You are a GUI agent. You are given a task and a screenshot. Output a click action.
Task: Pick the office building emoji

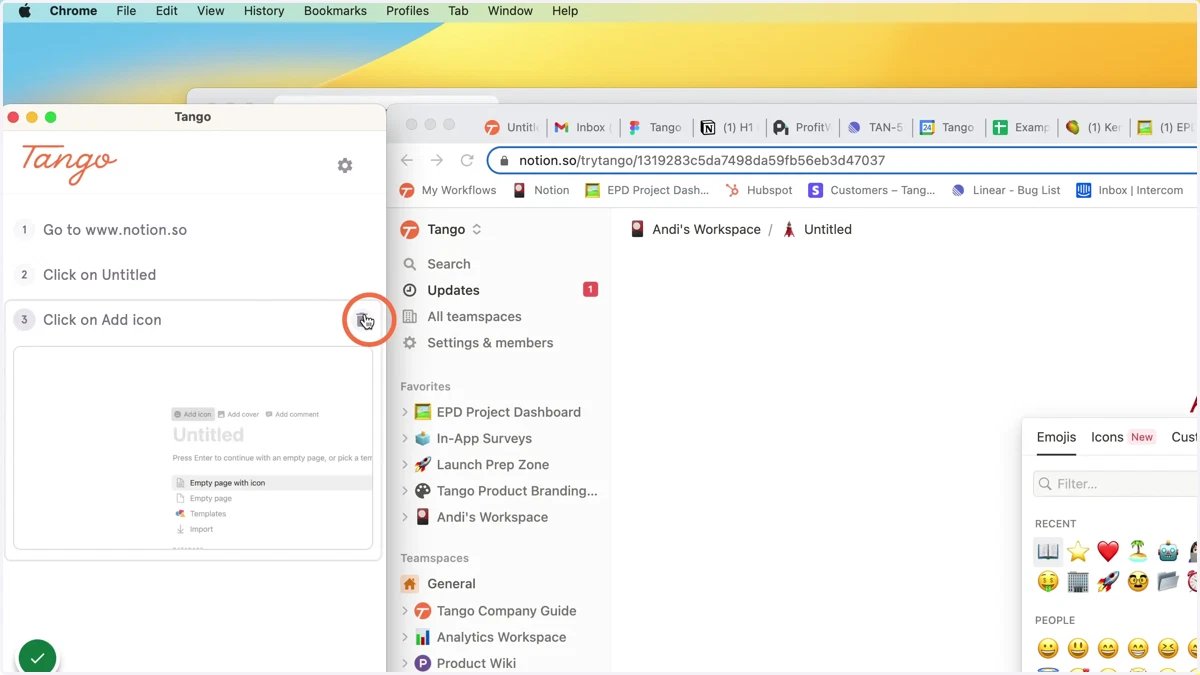[x=1078, y=581]
